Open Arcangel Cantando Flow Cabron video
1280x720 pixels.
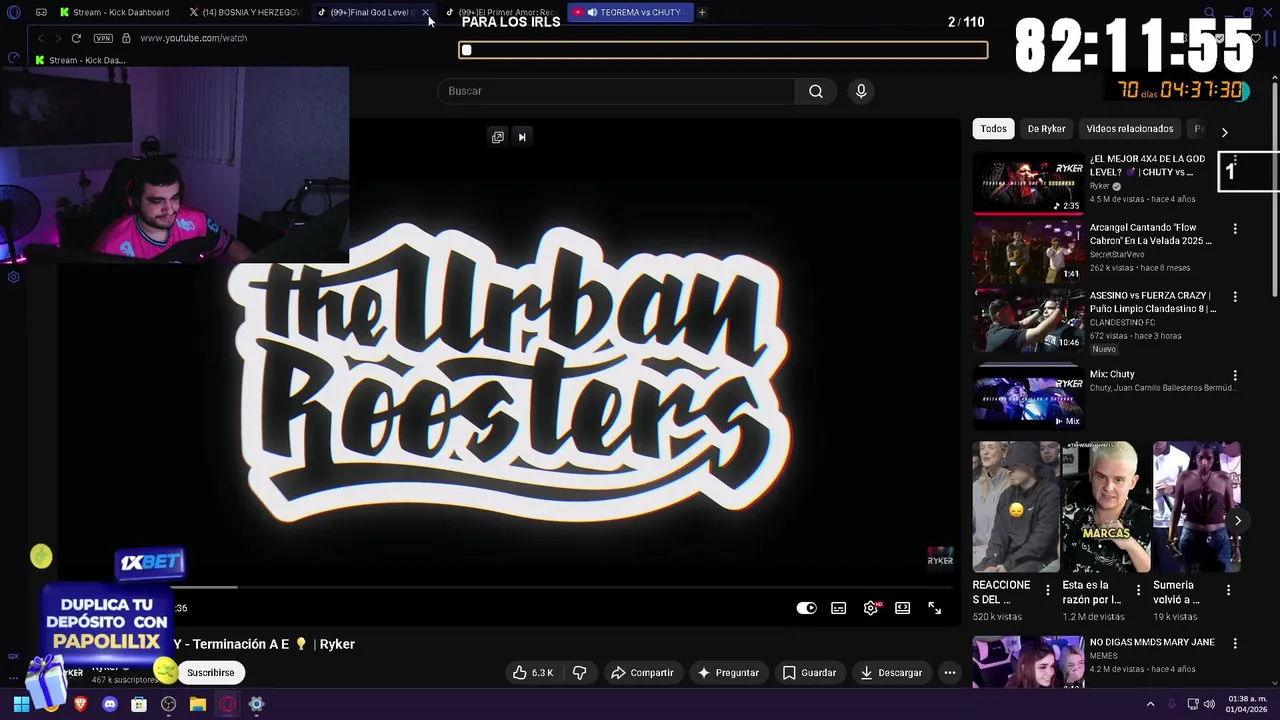click(1028, 251)
